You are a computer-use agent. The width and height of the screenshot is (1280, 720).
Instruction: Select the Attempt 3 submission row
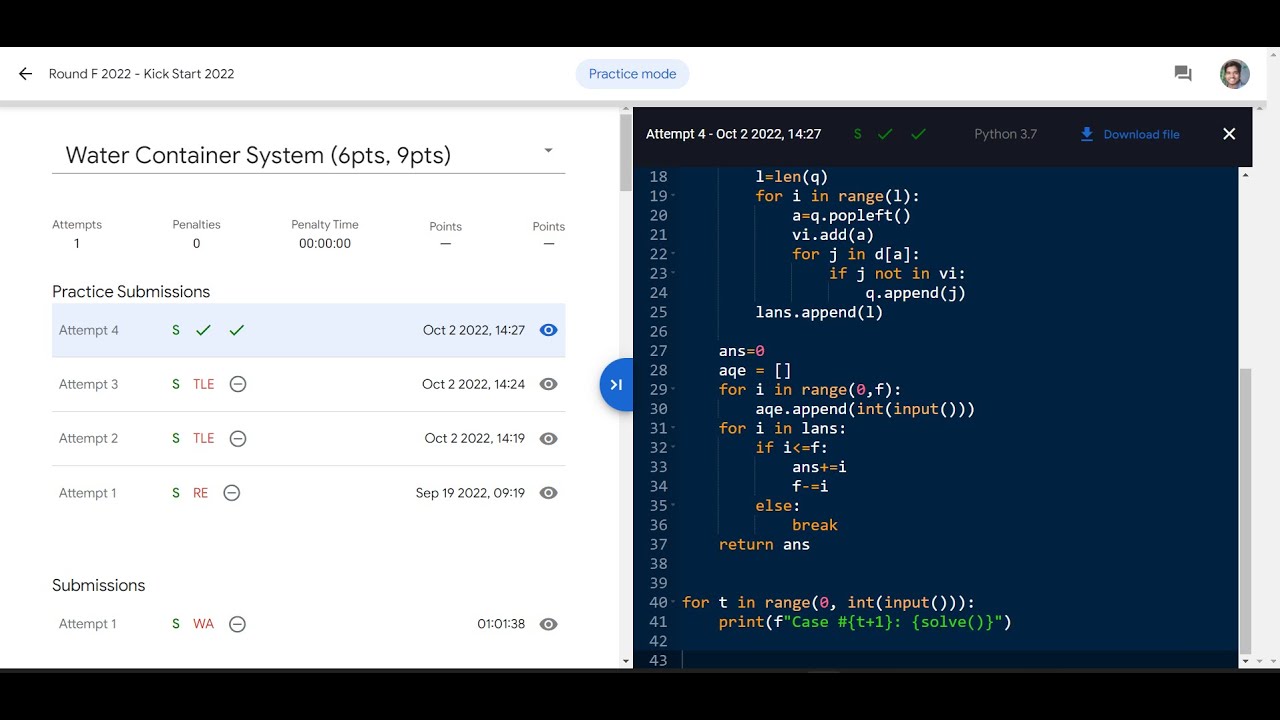click(308, 384)
